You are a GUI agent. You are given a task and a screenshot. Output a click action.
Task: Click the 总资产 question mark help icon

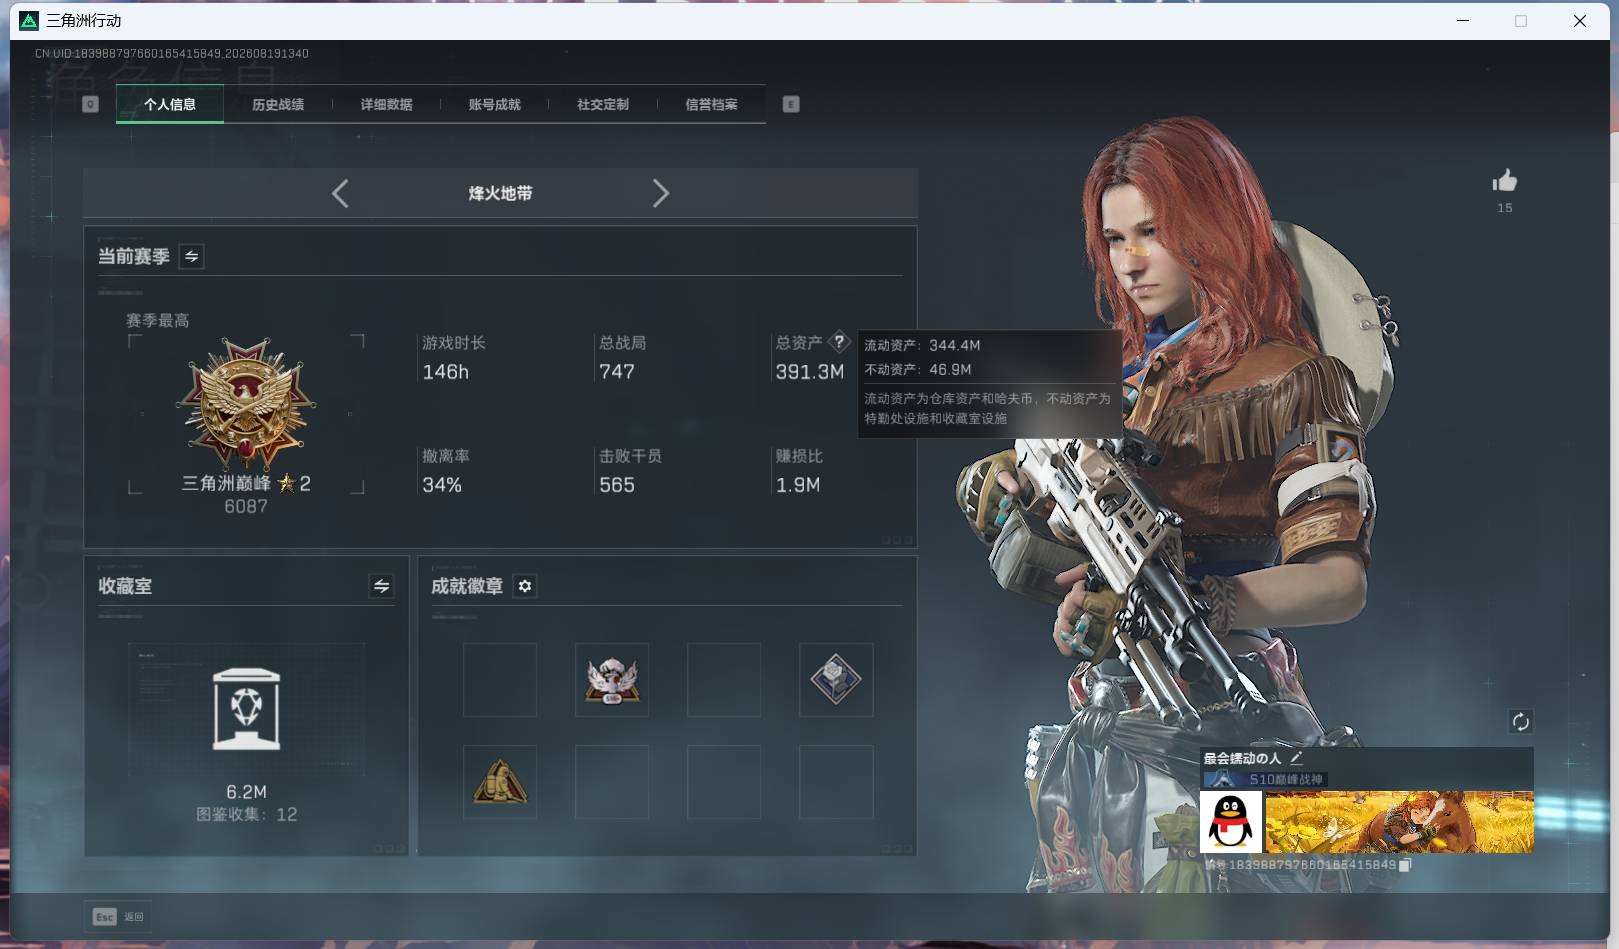coord(840,341)
